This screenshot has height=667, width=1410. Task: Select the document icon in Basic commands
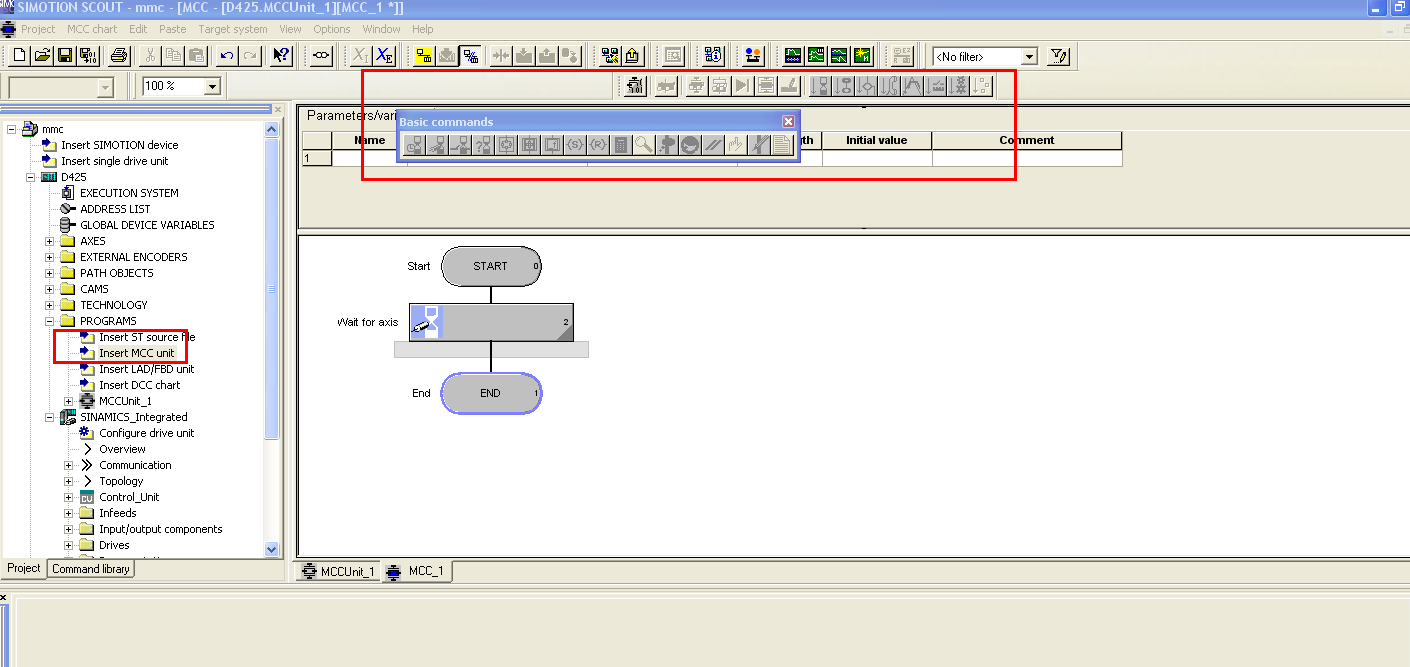tap(782, 145)
